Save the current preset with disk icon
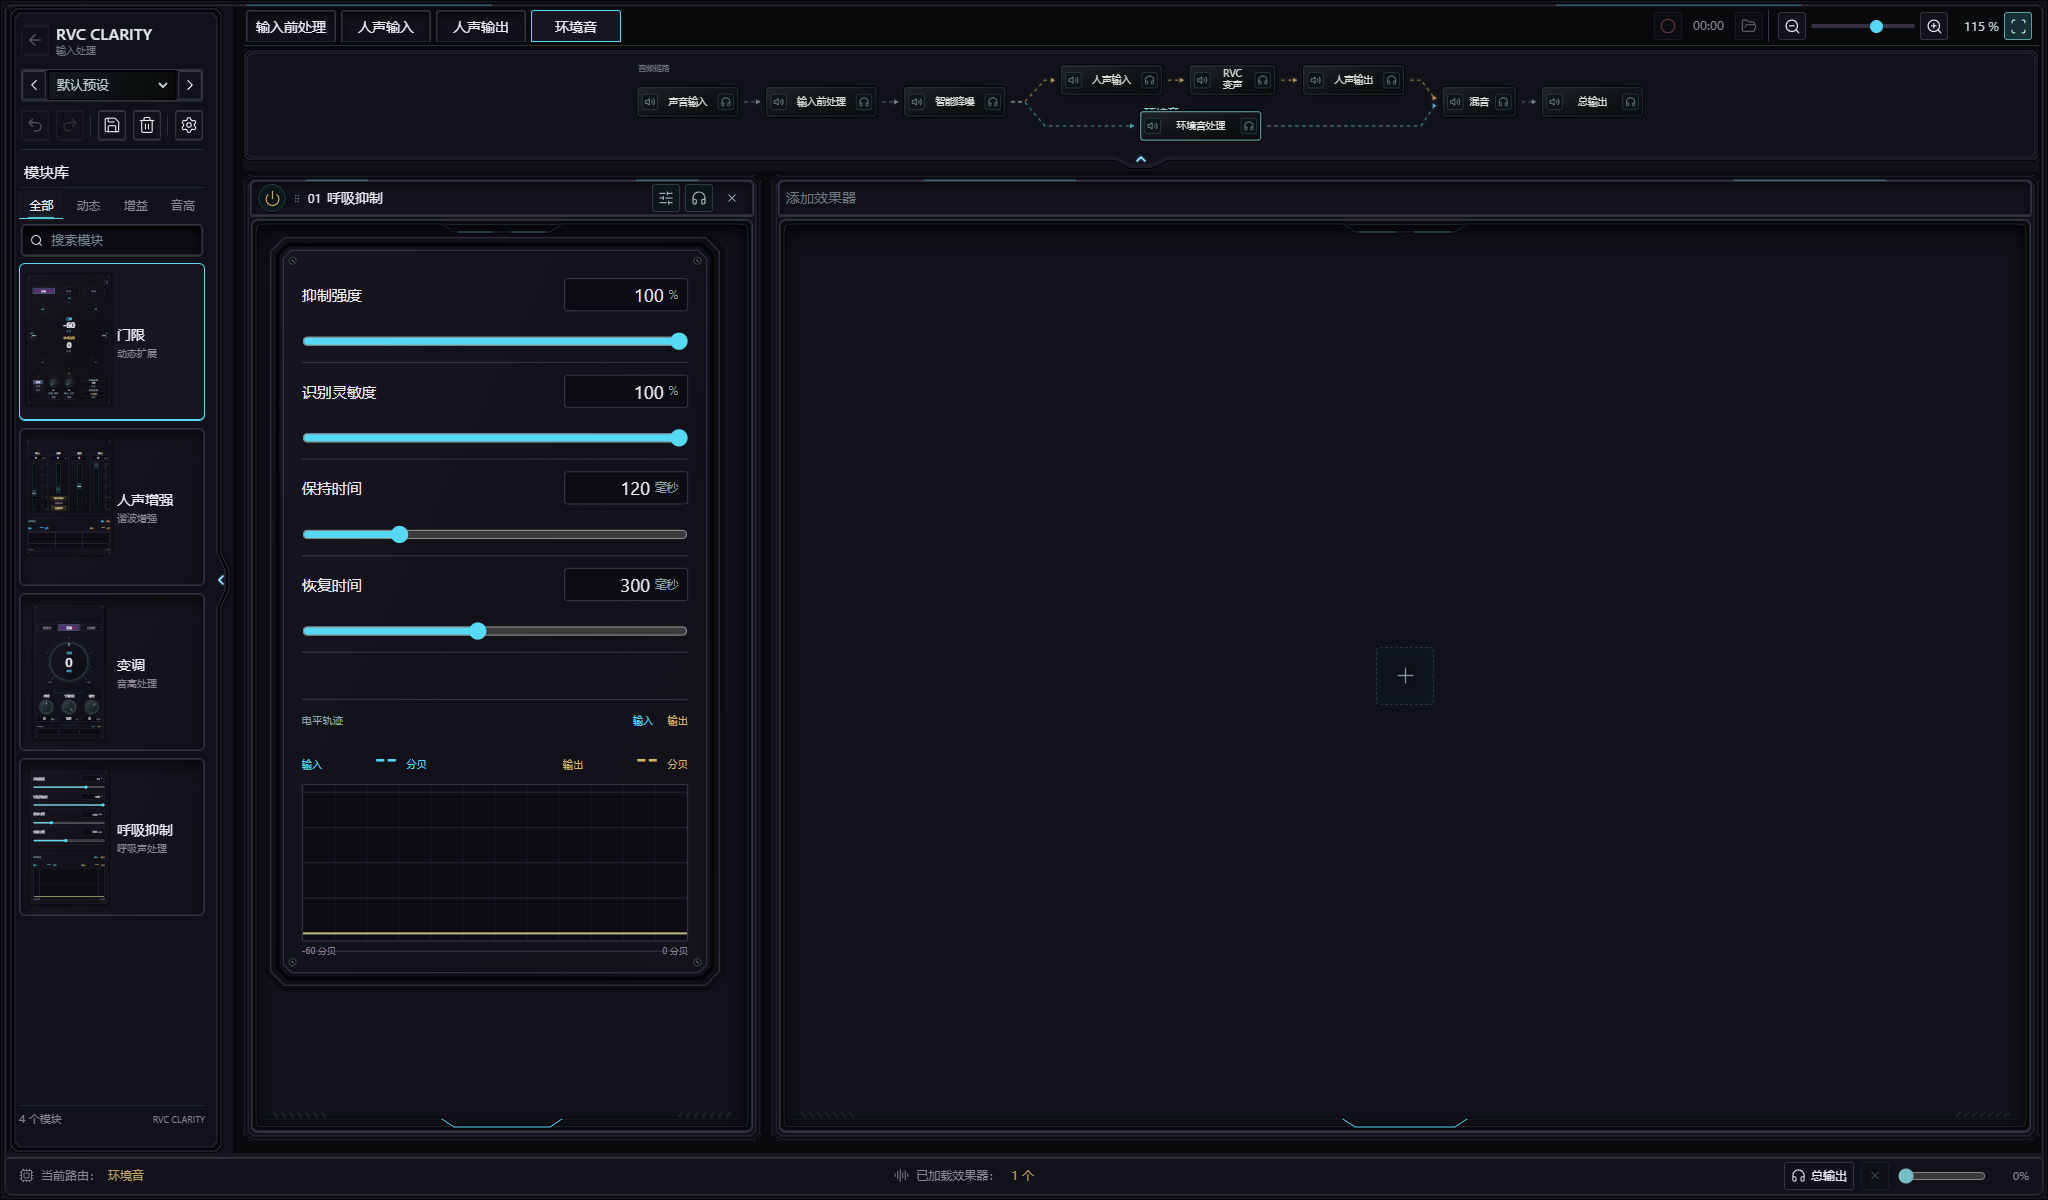The width and height of the screenshot is (2048, 1200). [112, 125]
